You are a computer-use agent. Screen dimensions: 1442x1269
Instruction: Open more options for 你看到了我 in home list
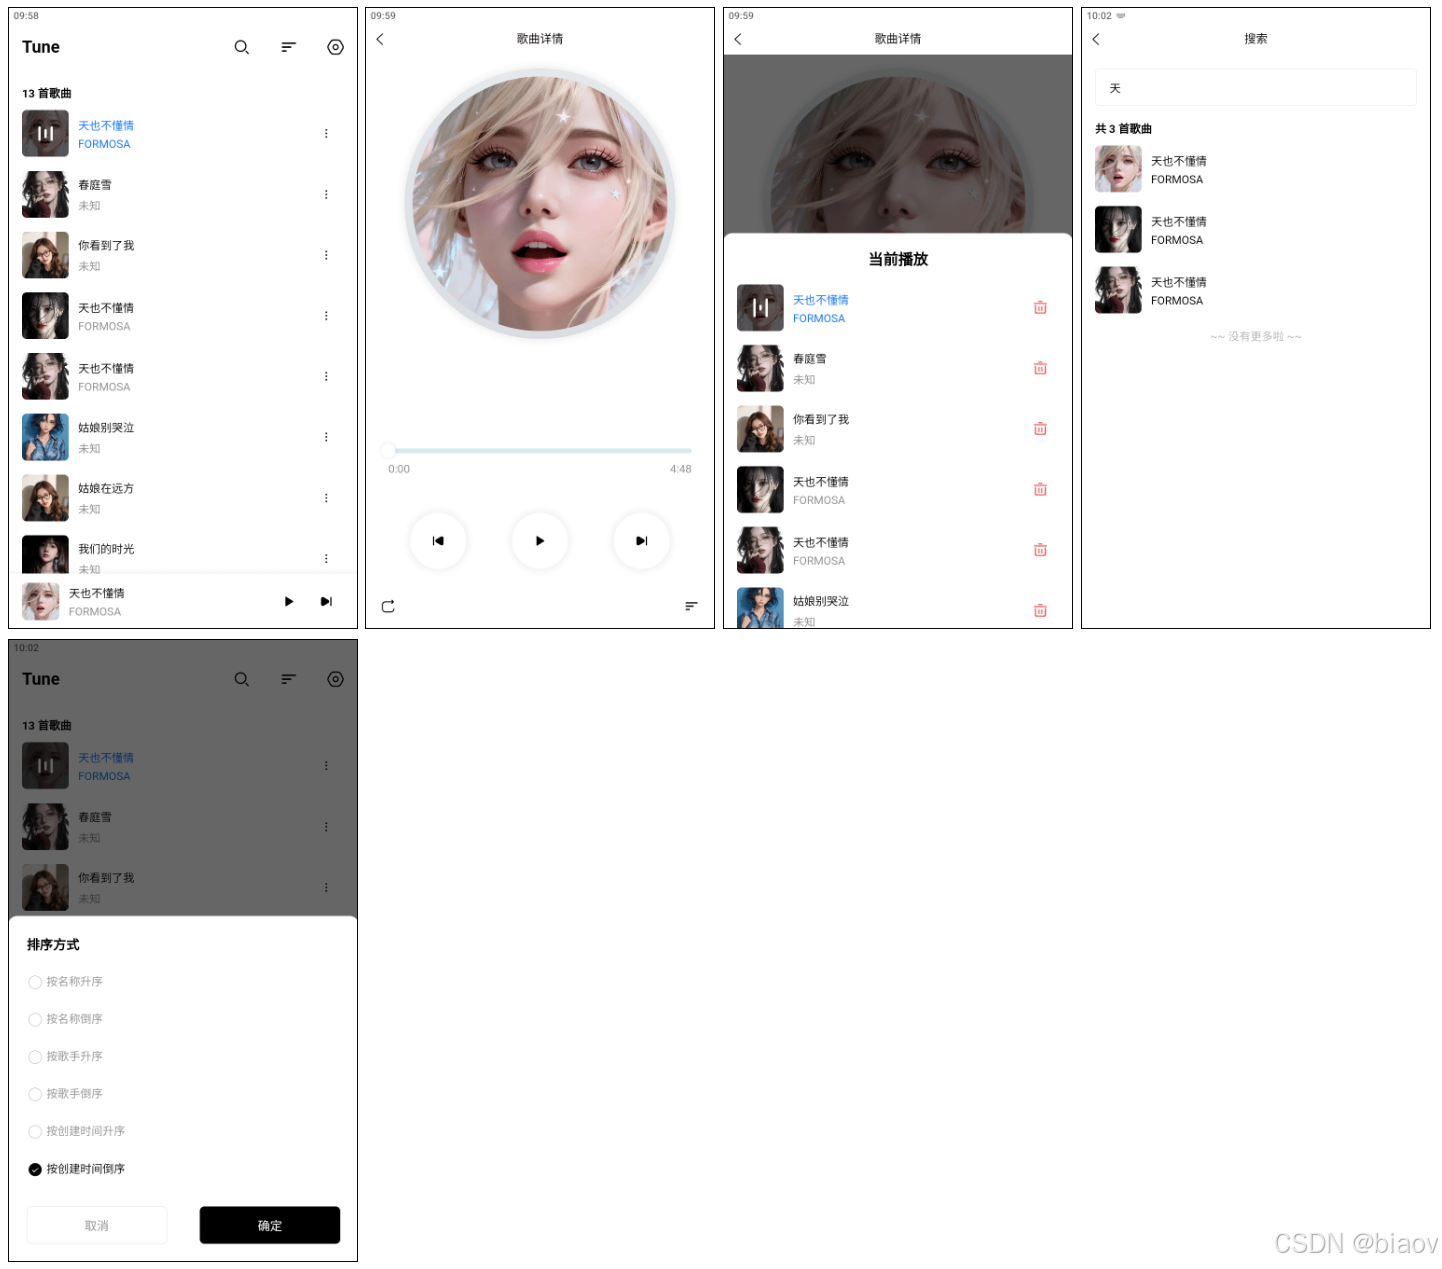pyautogui.click(x=326, y=255)
